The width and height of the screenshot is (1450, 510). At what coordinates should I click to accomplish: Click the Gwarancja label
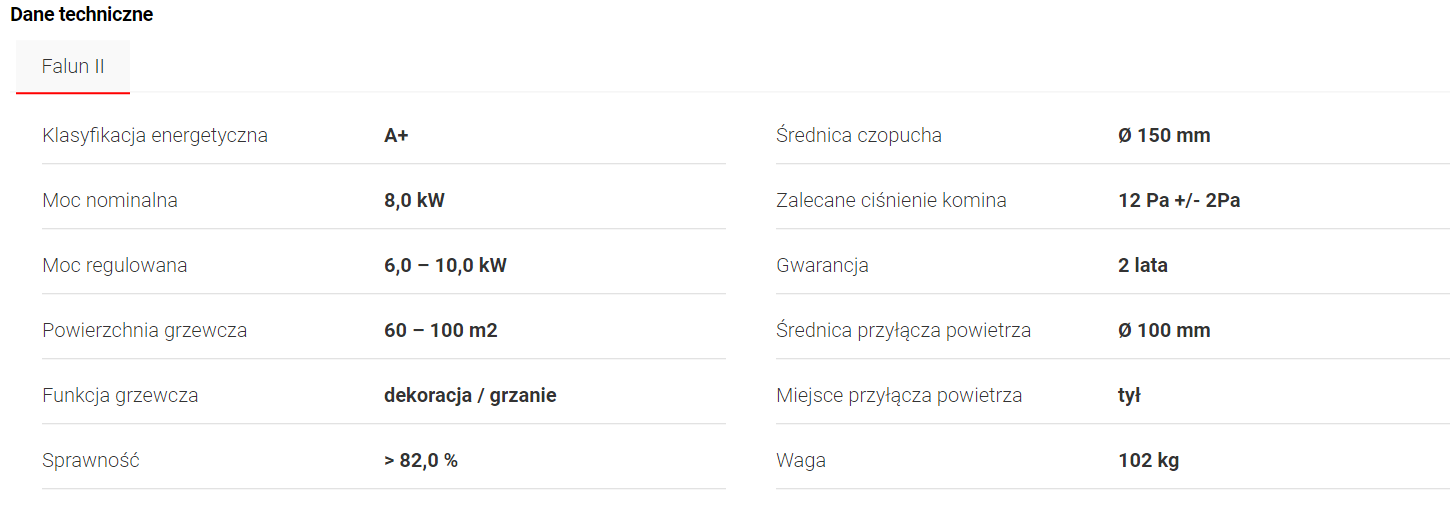pos(822,265)
